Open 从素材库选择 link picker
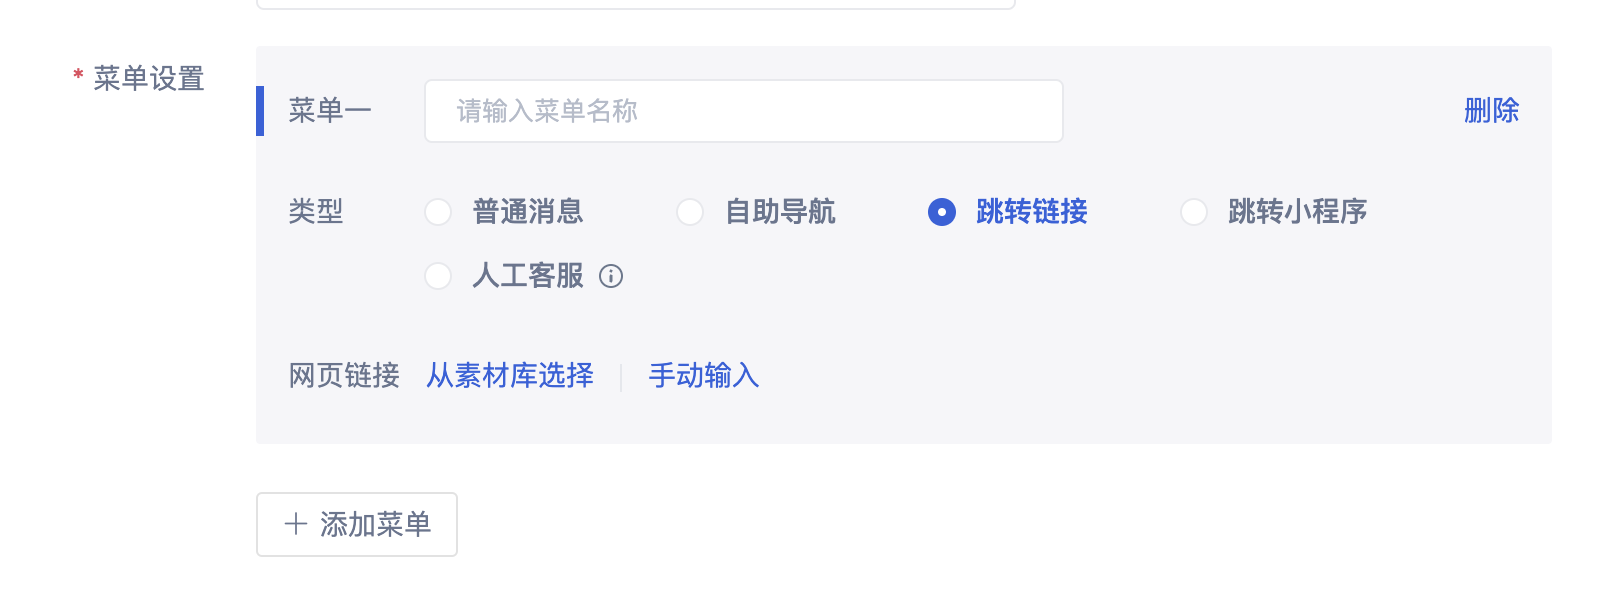 click(510, 376)
